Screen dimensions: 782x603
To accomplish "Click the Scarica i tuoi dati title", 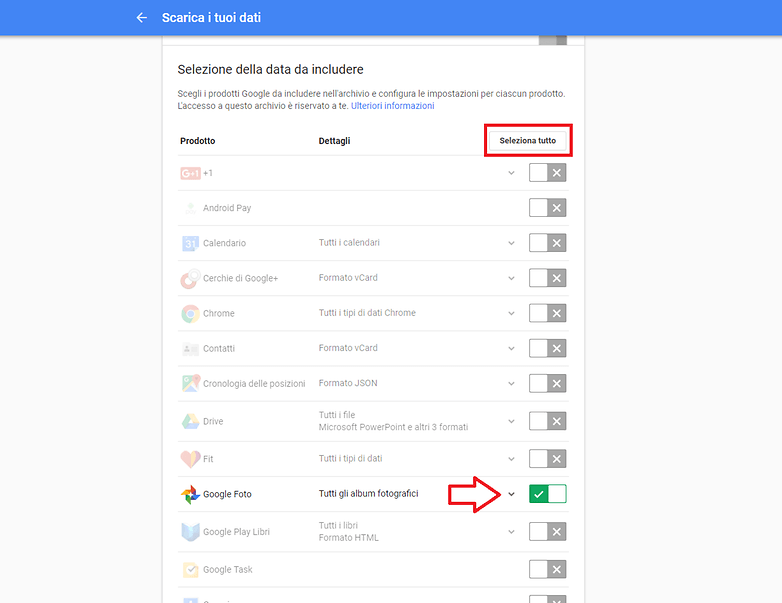I will [x=211, y=18].
